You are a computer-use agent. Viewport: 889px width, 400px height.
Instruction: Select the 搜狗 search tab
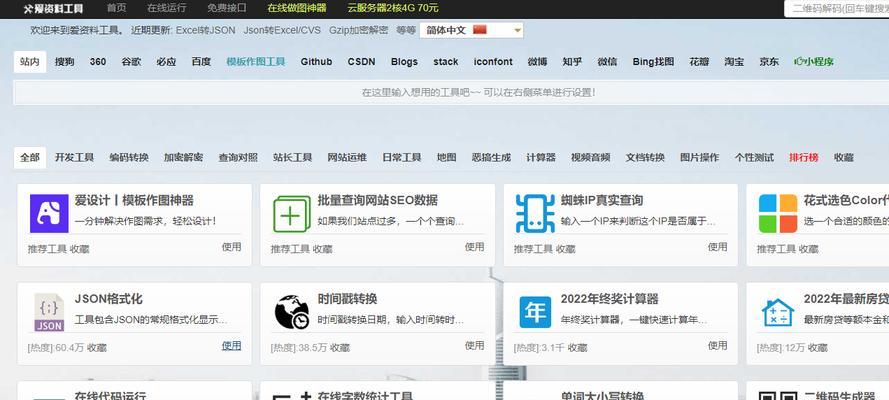point(64,62)
